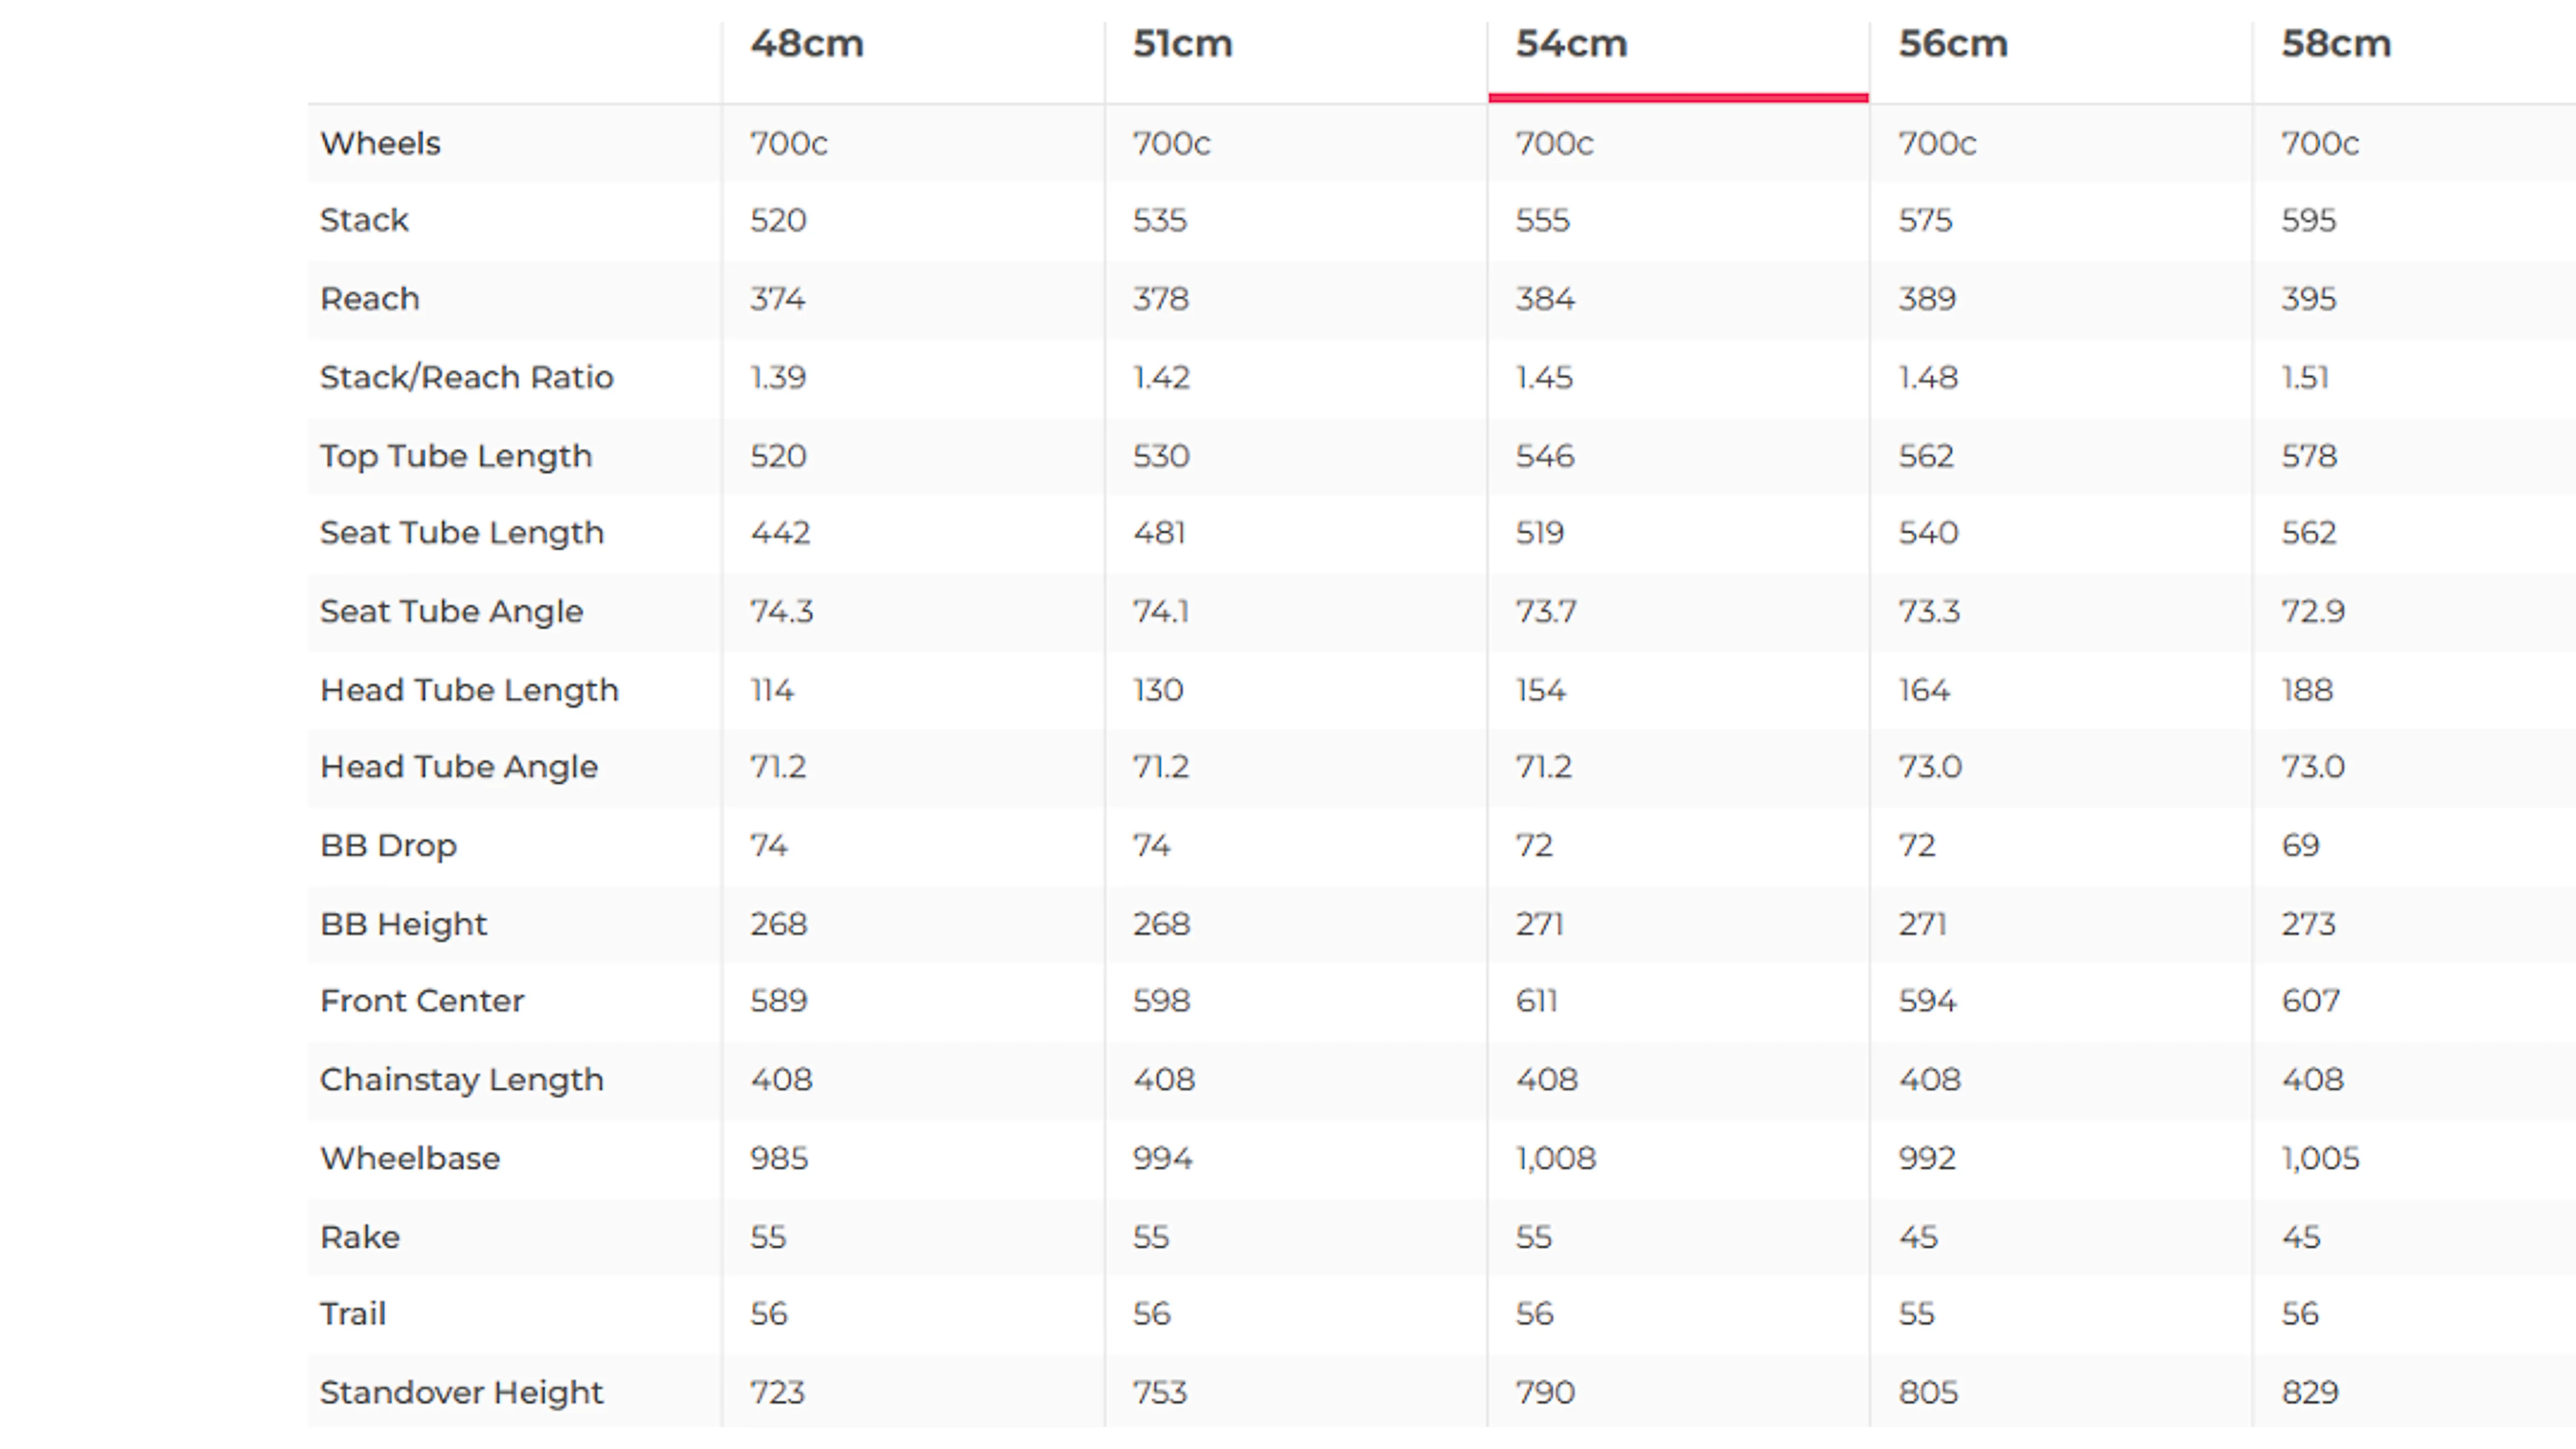
Task: Click the 73.3 seat tube angle for 56cm
Action: click(x=1929, y=611)
